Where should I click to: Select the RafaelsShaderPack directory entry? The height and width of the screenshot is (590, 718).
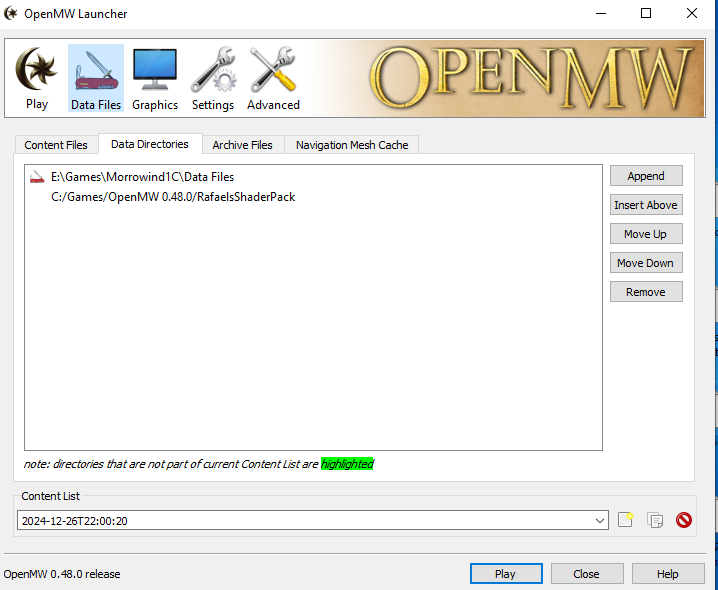click(x=313, y=197)
